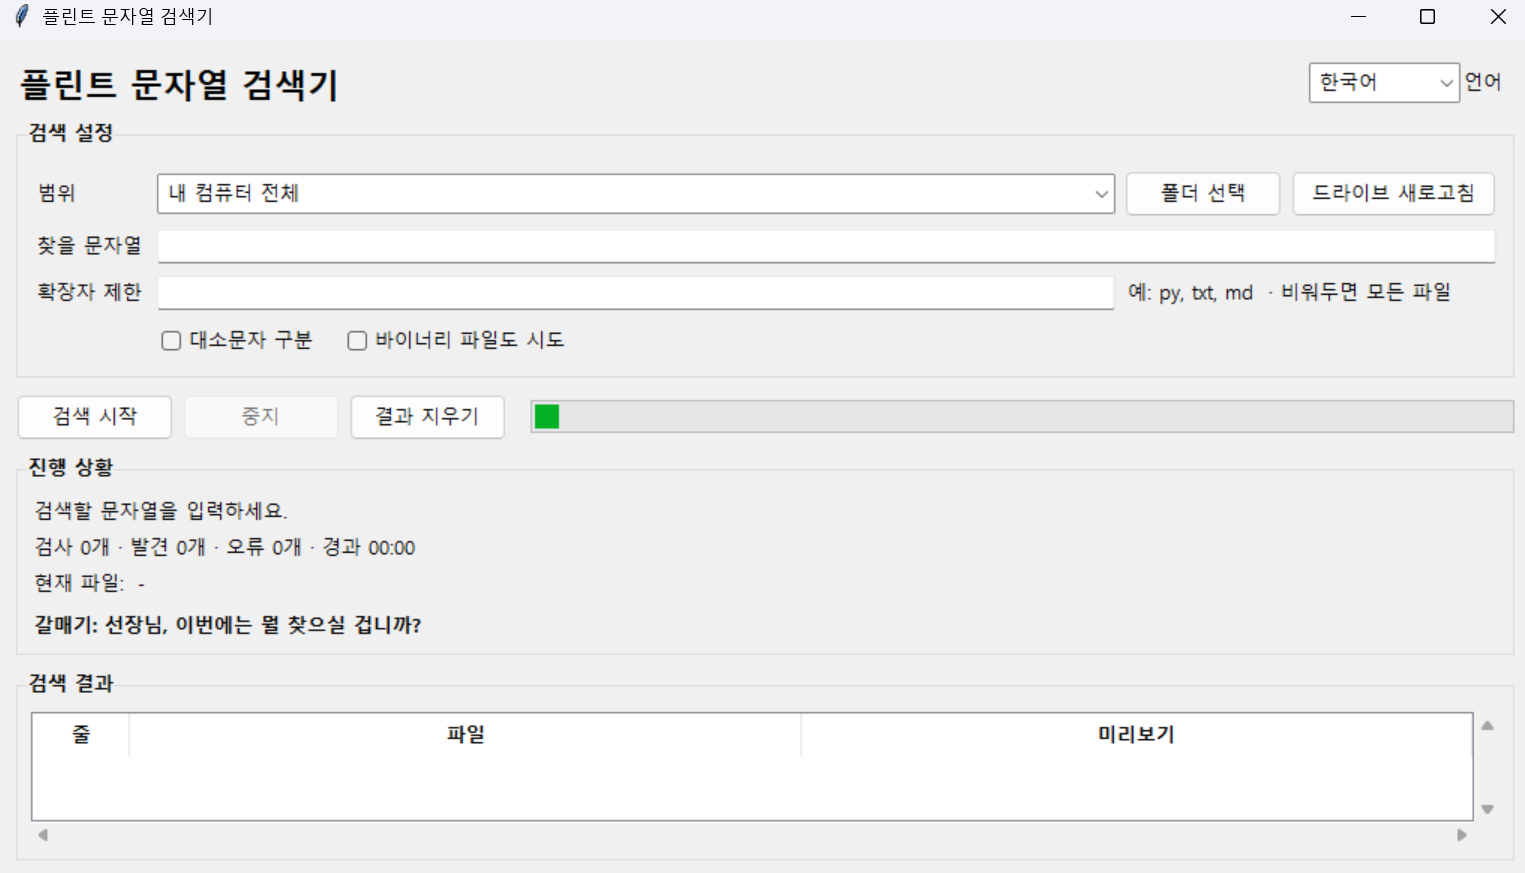Image resolution: width=1525 pixels, height=873 pixels.
Task: Click the 현재 파일: - text
Action: [90, 583]
